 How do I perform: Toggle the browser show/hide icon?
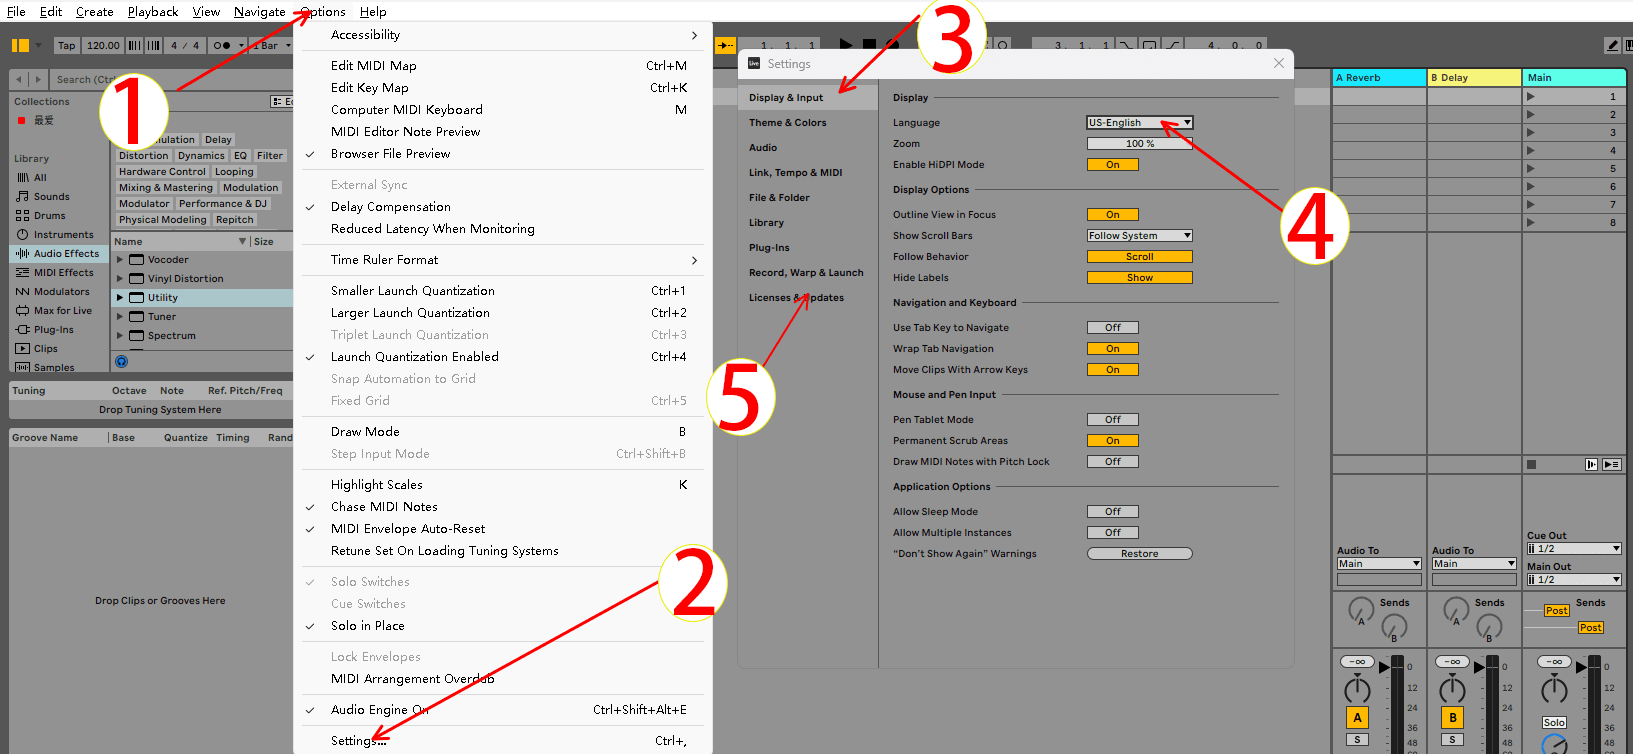(x=20, y=45)
